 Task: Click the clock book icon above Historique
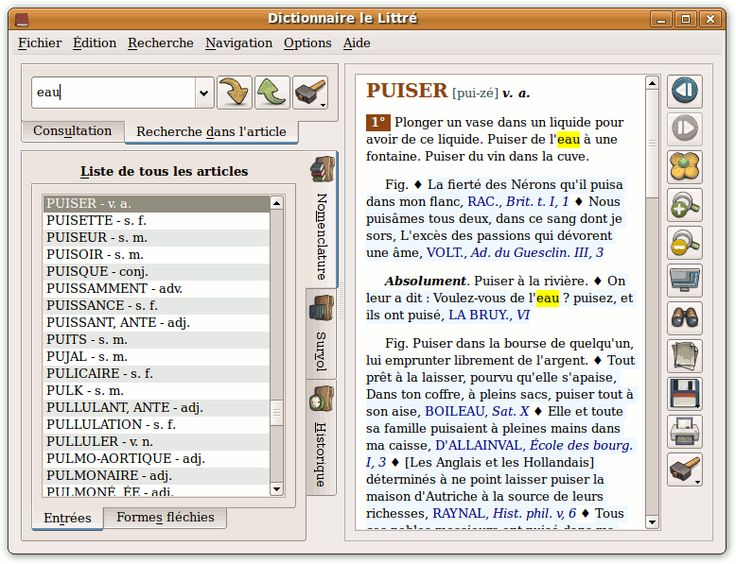click(x=322, y=399)
